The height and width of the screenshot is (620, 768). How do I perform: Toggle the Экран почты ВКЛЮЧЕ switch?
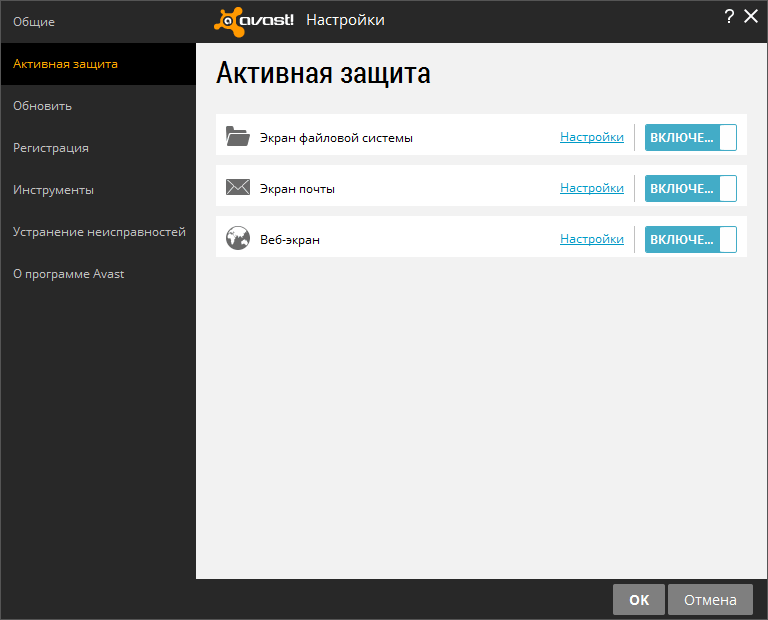pos(691,188)
